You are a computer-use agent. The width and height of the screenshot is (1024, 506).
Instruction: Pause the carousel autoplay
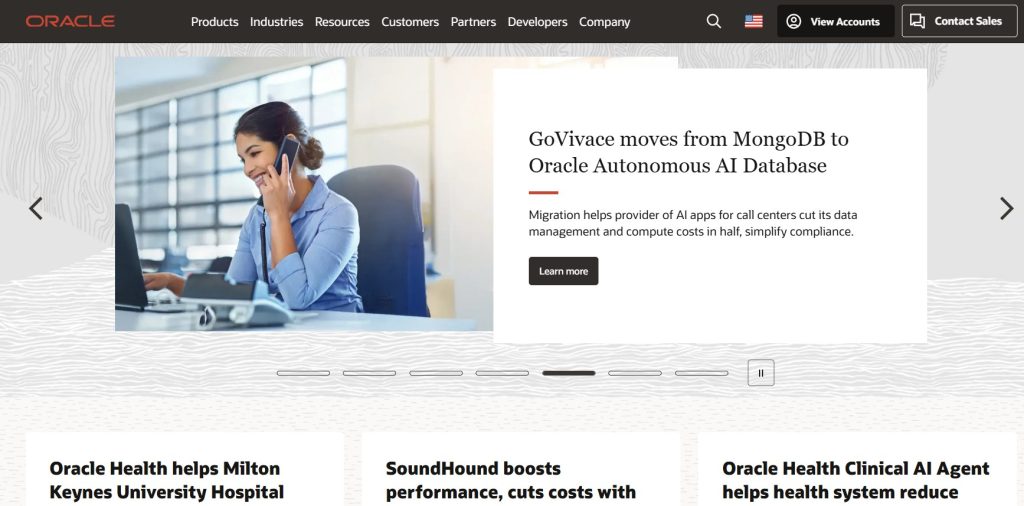pyautogui.click(x=760, y=373)
